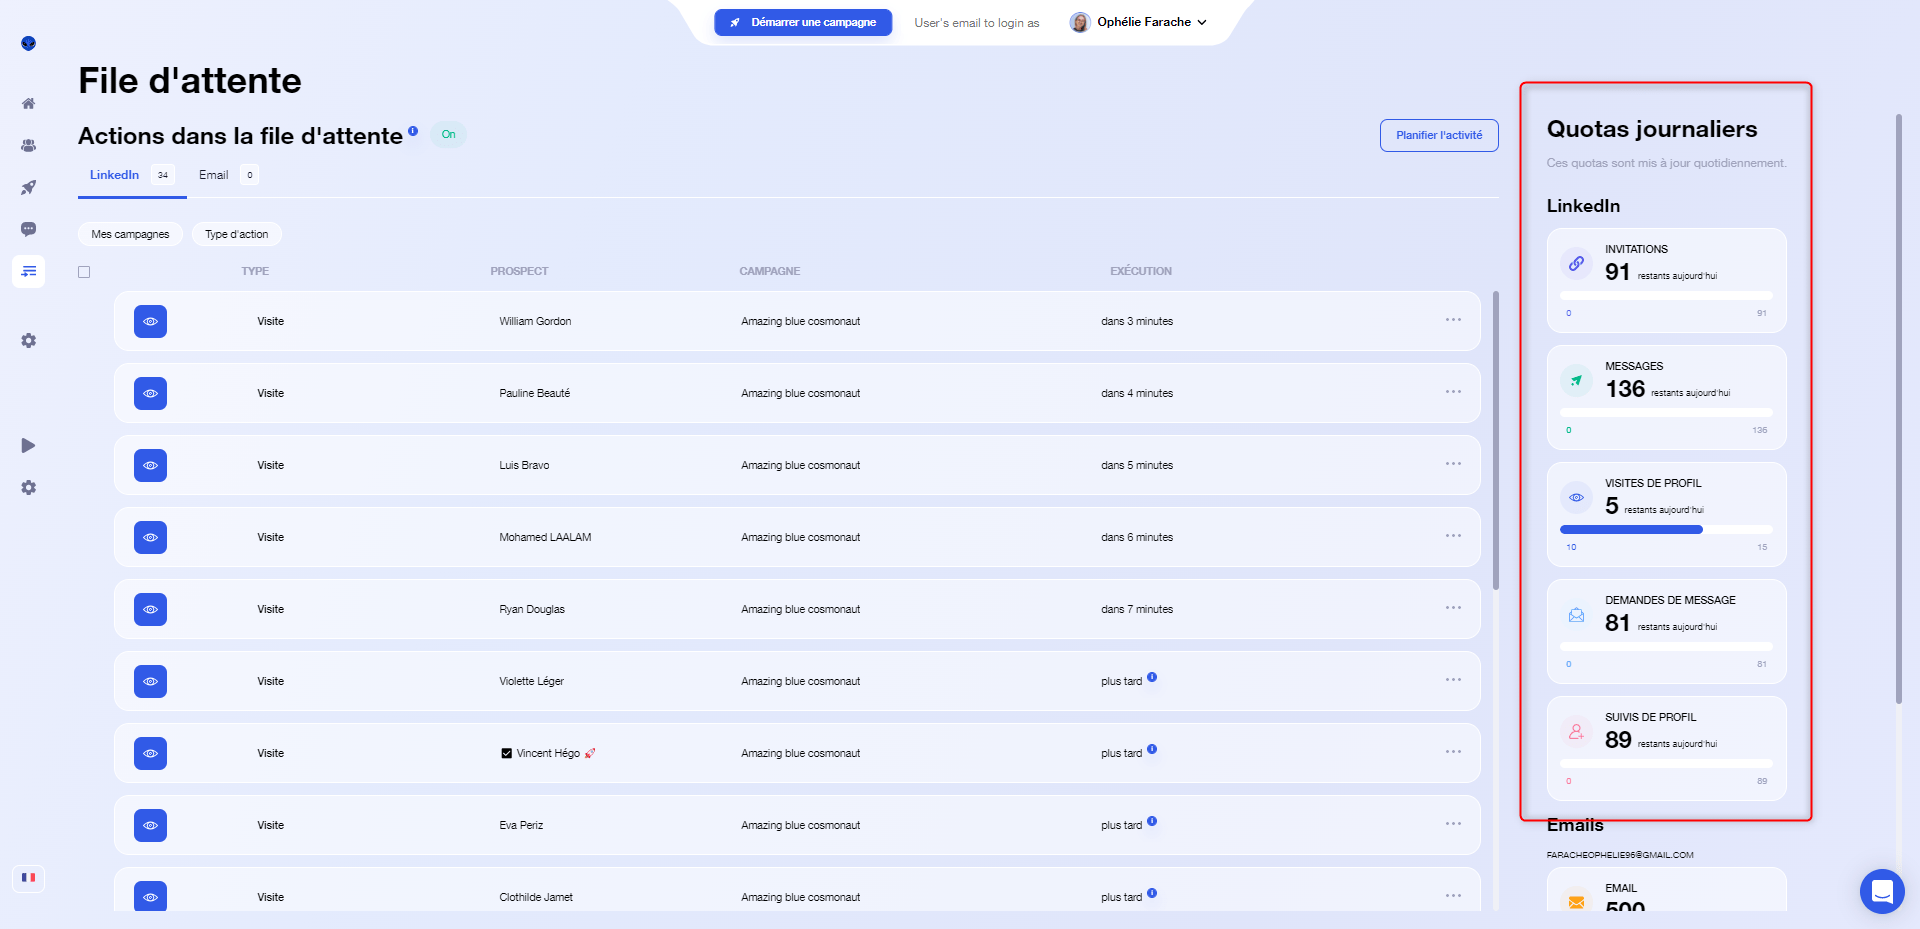The image size is (1920, 929).
Task: Click the queue list vertical scrollbar
Action: [x=1496, y=440]
